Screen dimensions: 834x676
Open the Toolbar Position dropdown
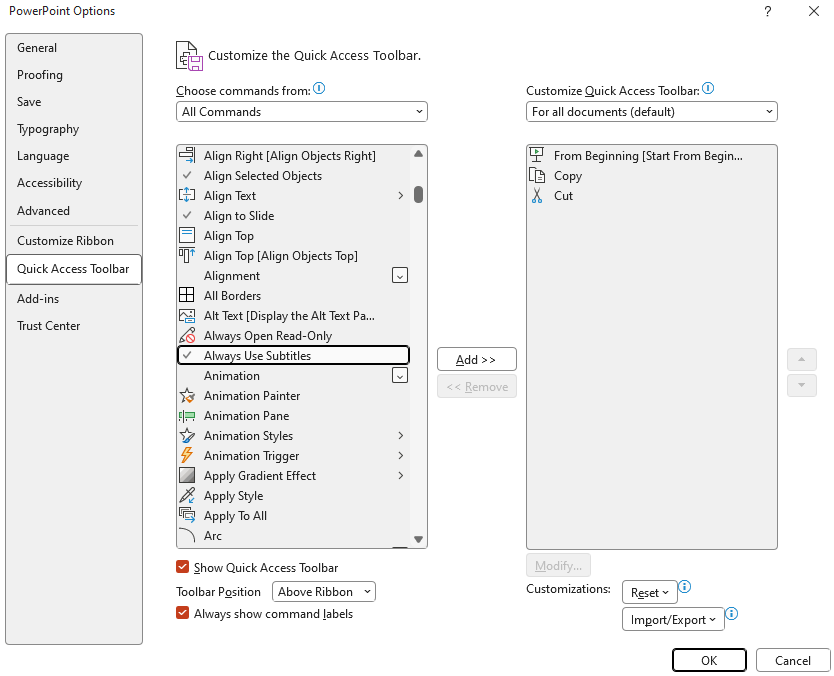(323, 591)
